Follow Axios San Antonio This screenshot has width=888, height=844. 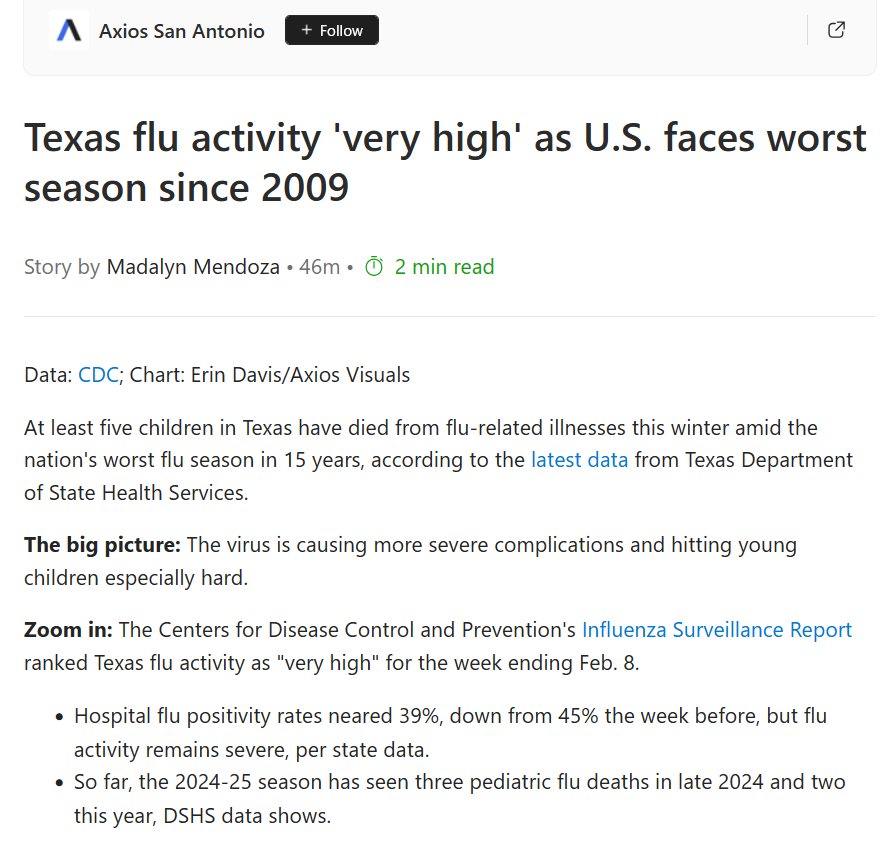[x=332, y=31]
